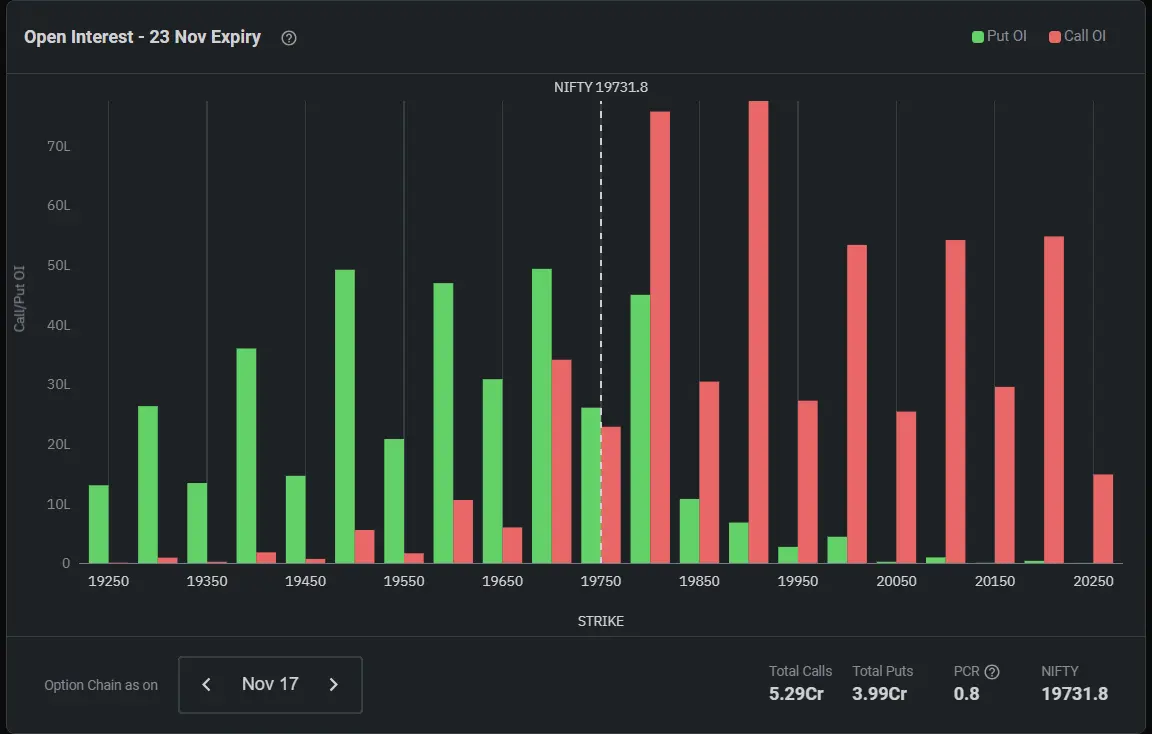Click the 10L y-axis label
The image size is (1152, 734).
pyautogui.click(x=59, y=505)
